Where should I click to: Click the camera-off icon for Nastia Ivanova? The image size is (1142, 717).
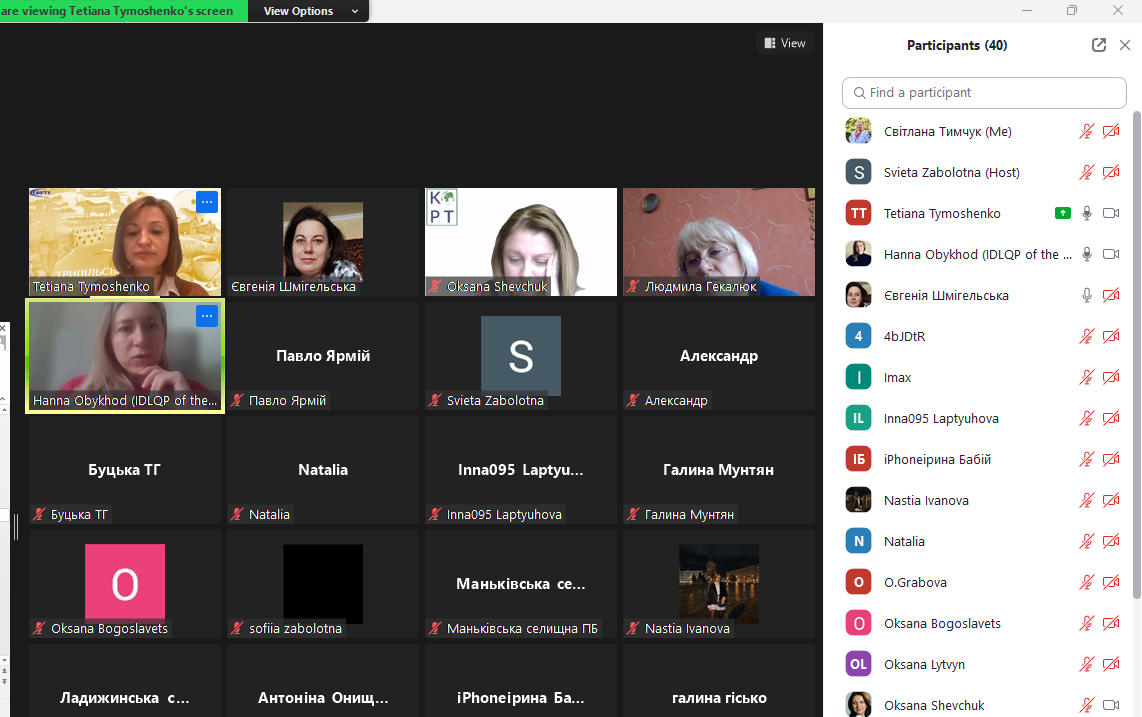click(1111, 501)
